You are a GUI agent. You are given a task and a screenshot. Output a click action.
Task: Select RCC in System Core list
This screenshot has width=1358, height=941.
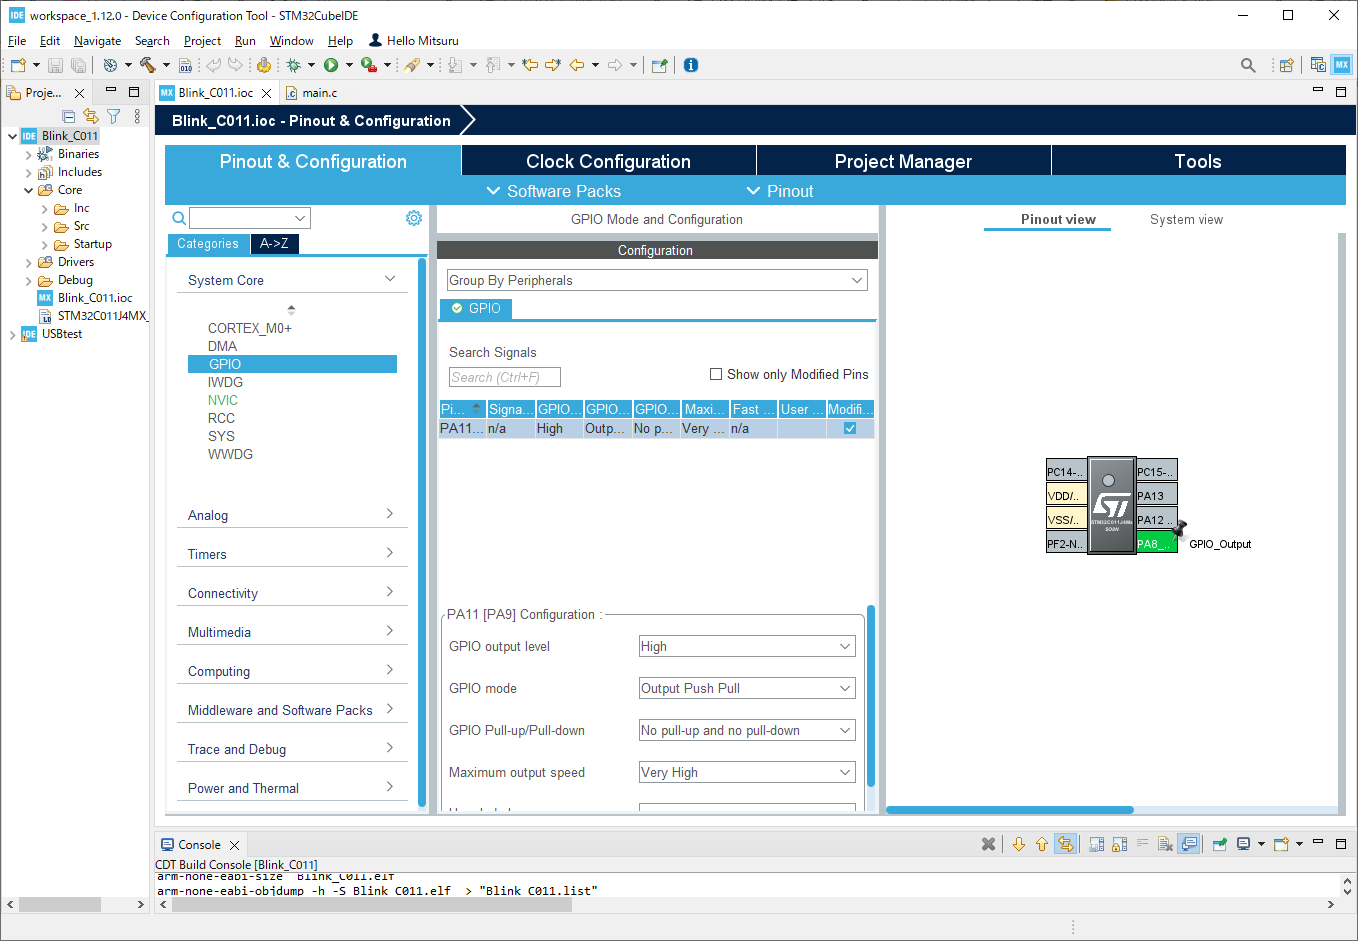(221, 418)
